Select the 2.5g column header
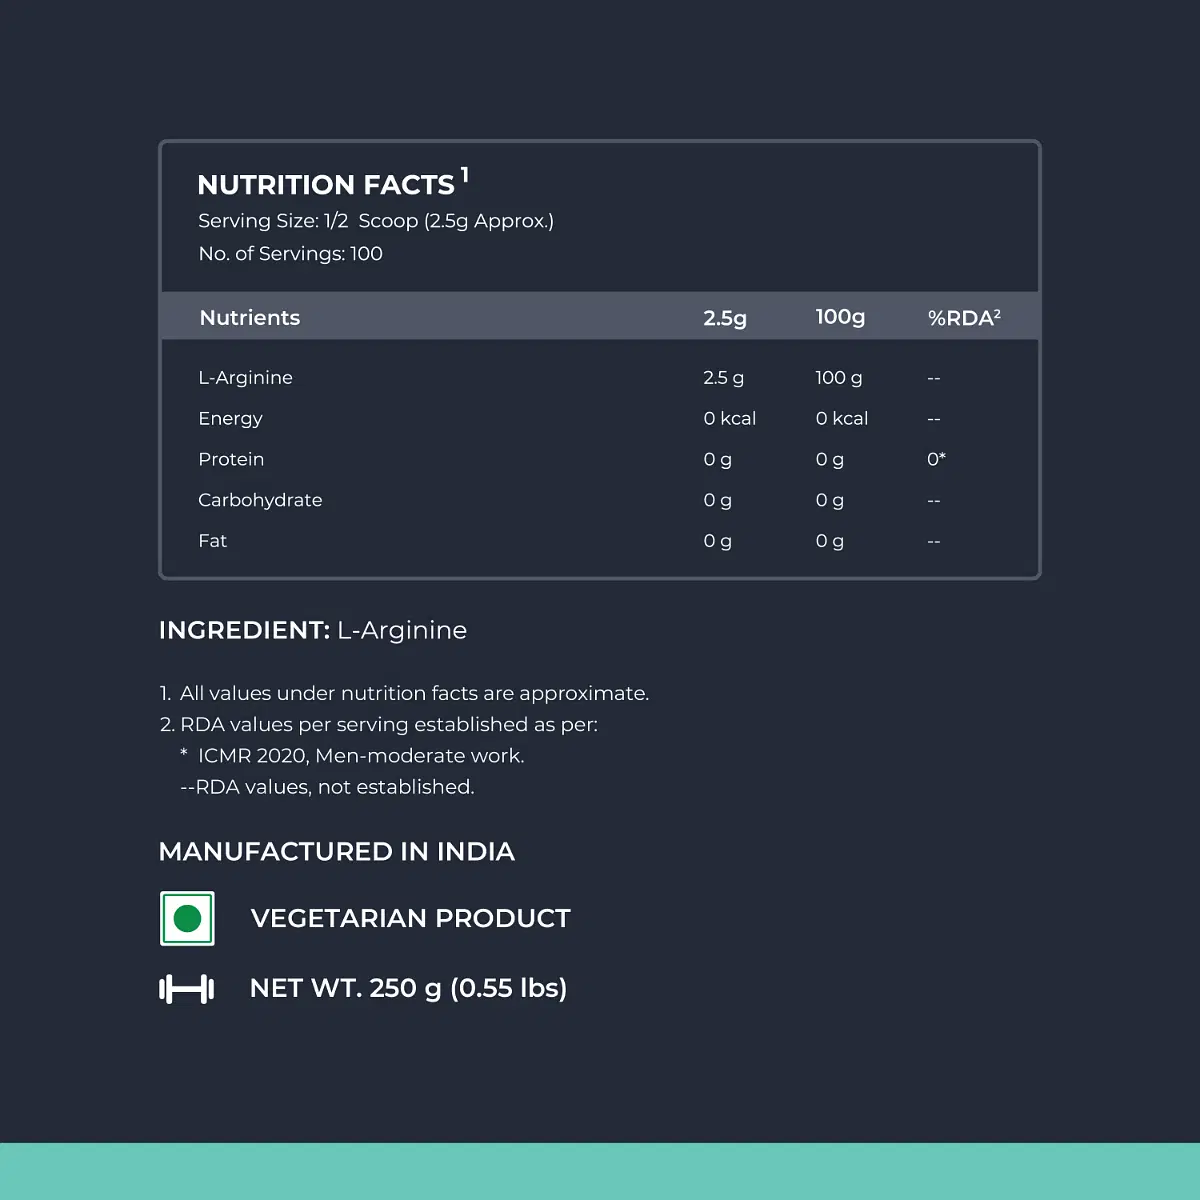Image resolution: width=1200 pixels, height=1200 pixels. (x=725, y=318)
